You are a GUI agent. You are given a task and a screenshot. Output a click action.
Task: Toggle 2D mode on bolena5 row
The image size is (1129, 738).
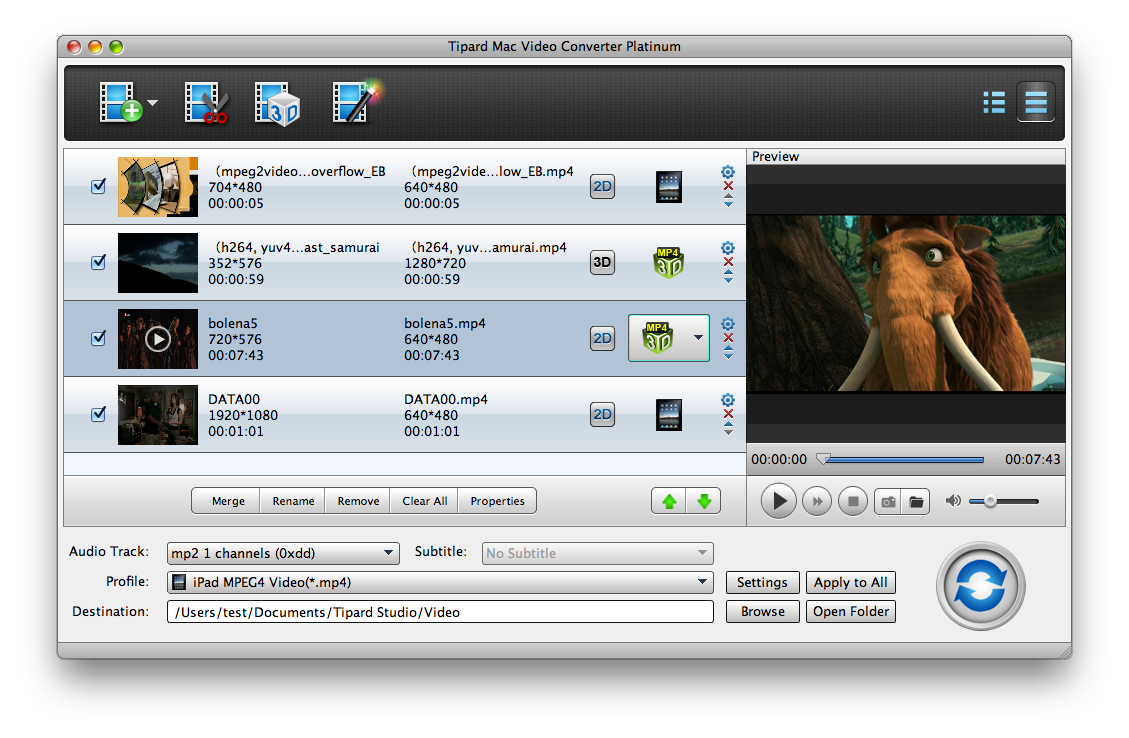click(x=602, y=338)
